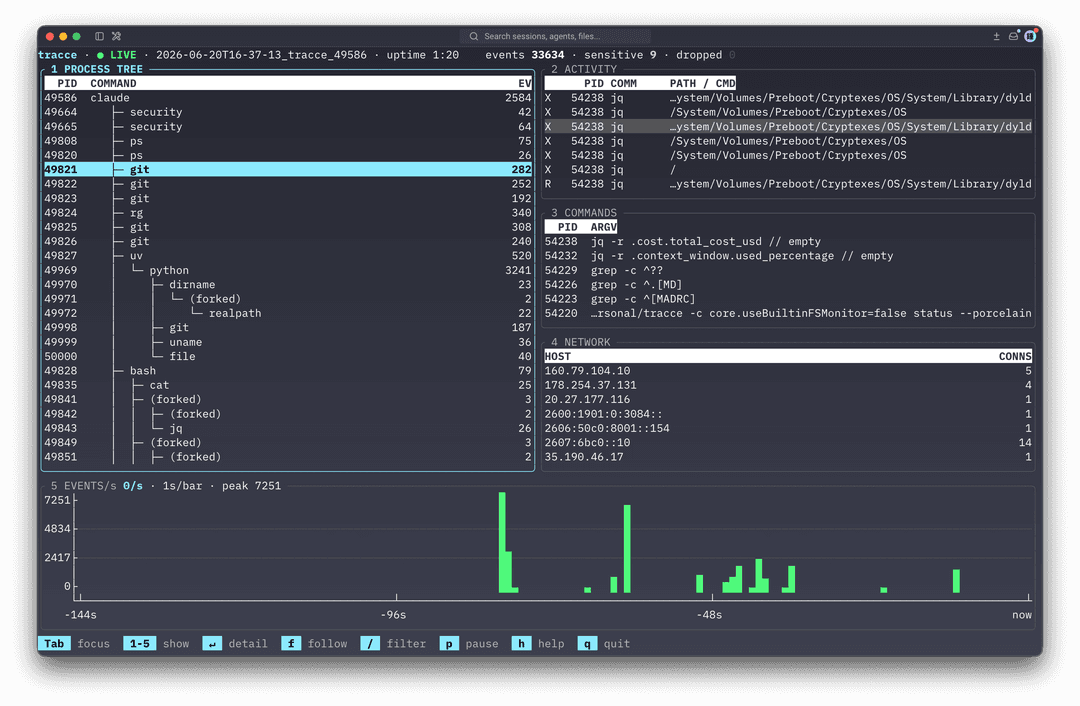This screenshot has height=706, width=1080.
Task: Select command 54223 grep -c ^[MADRC]
Action: pyautogui.click(x=788, y=299)
